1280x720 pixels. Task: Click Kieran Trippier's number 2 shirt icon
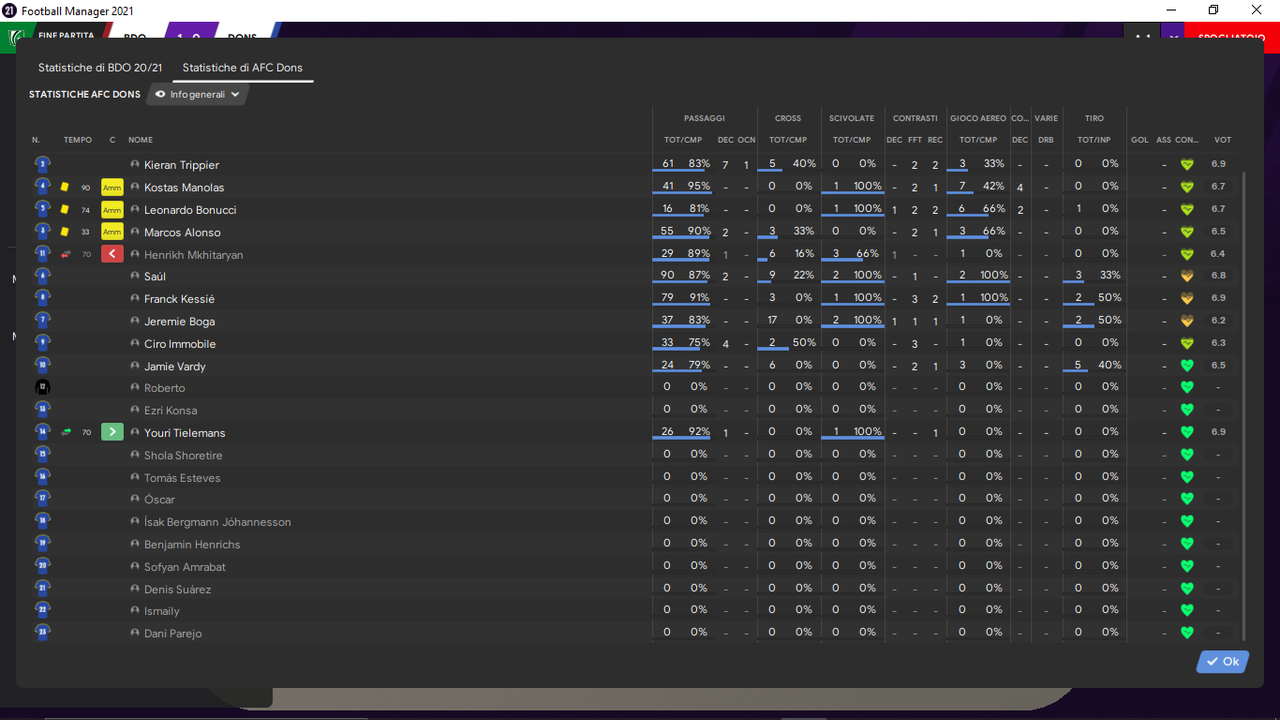tap(42, 163)
